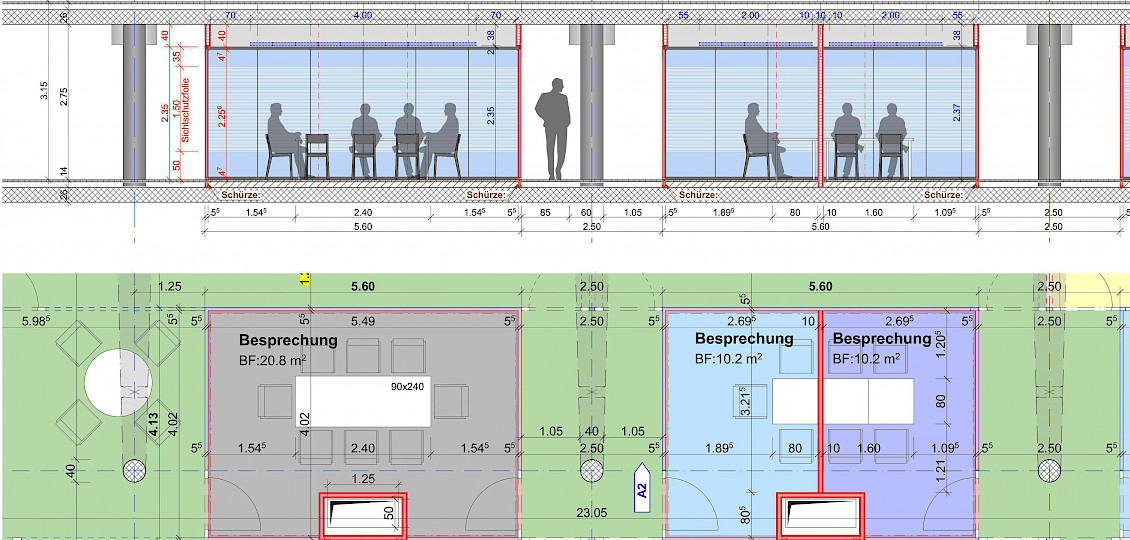1130x540 pixels.
Task: Select the first Schürze label under the elevation
Action: tap(239, 195)
